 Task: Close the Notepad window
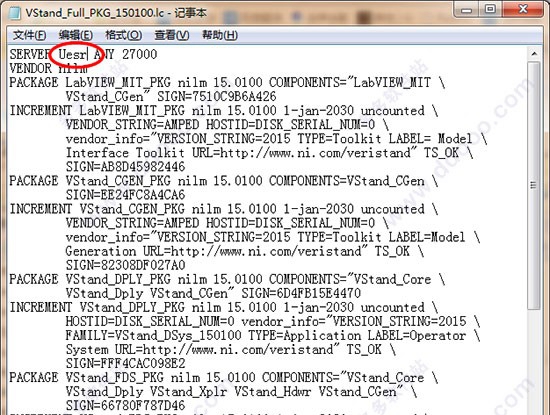pyautogui.click(x=523, y=9)
